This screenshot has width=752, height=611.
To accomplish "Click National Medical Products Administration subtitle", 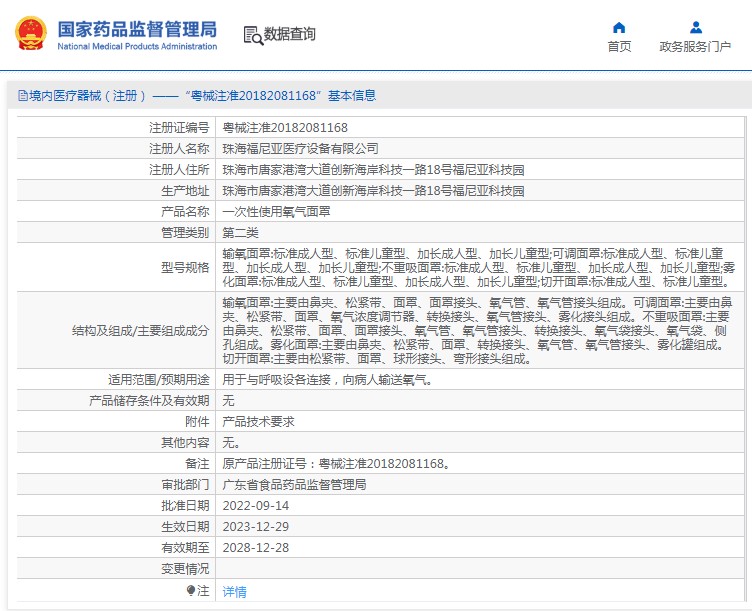I will [x=137, y=47].
